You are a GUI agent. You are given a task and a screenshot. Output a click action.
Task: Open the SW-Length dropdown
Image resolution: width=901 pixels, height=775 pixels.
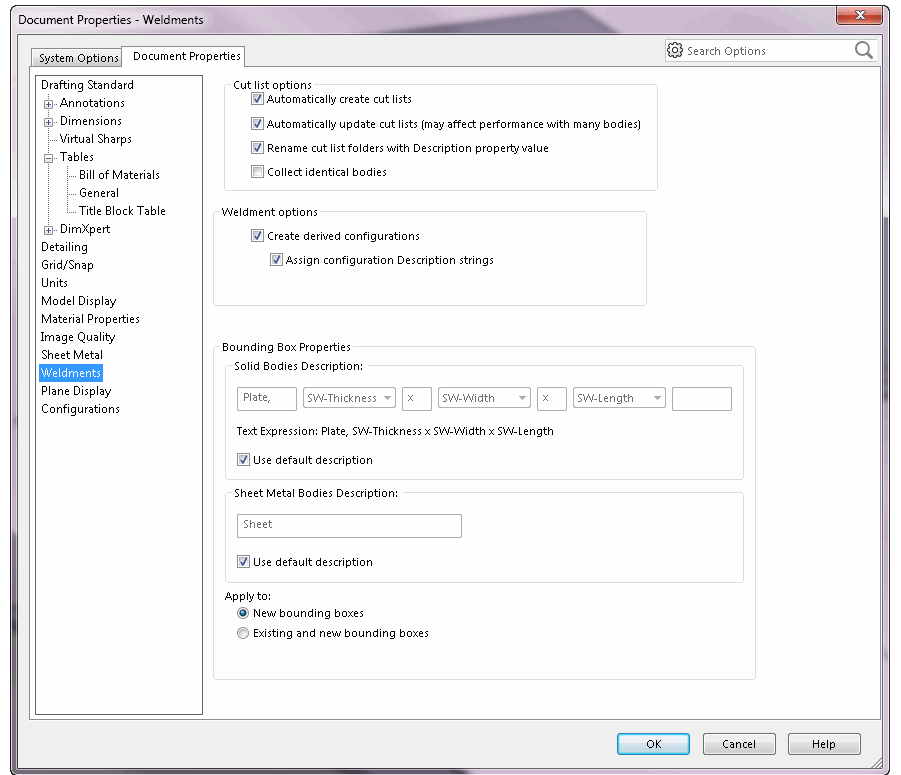(x=619, y=398)
